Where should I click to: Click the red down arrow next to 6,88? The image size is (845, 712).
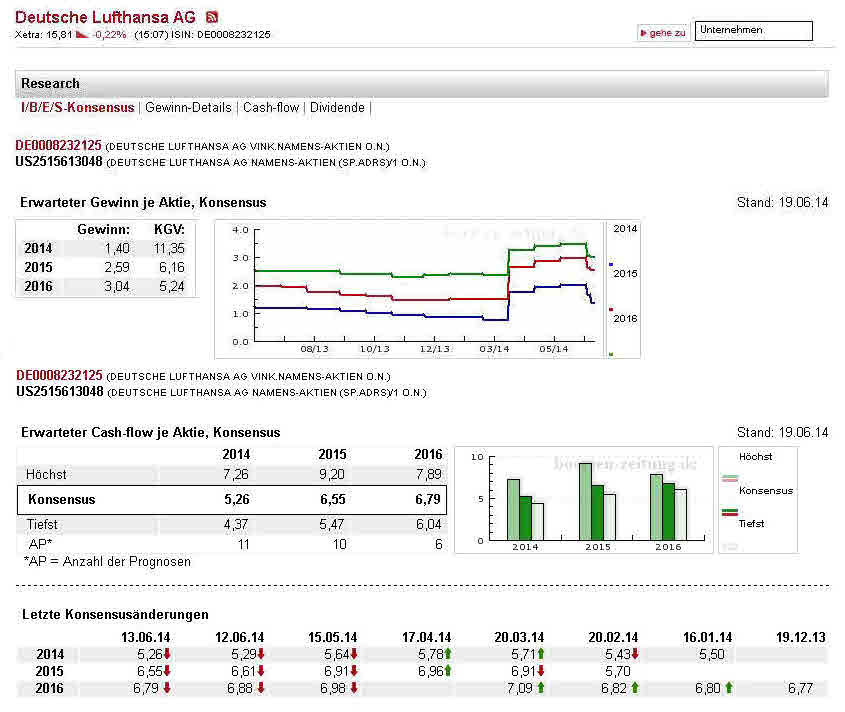pos(261,688)
